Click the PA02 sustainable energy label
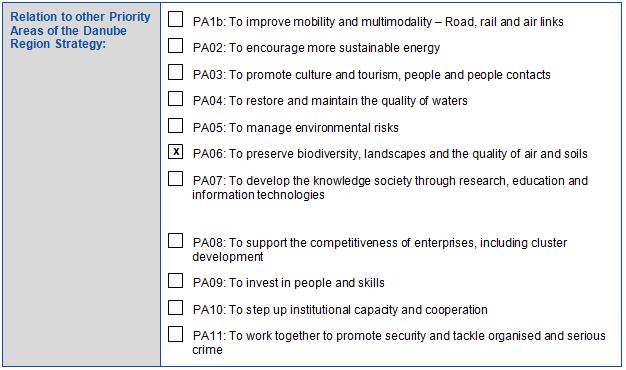The height and width of the screenshot is (370, 626). pyautogui.click(x=316, y=48)
